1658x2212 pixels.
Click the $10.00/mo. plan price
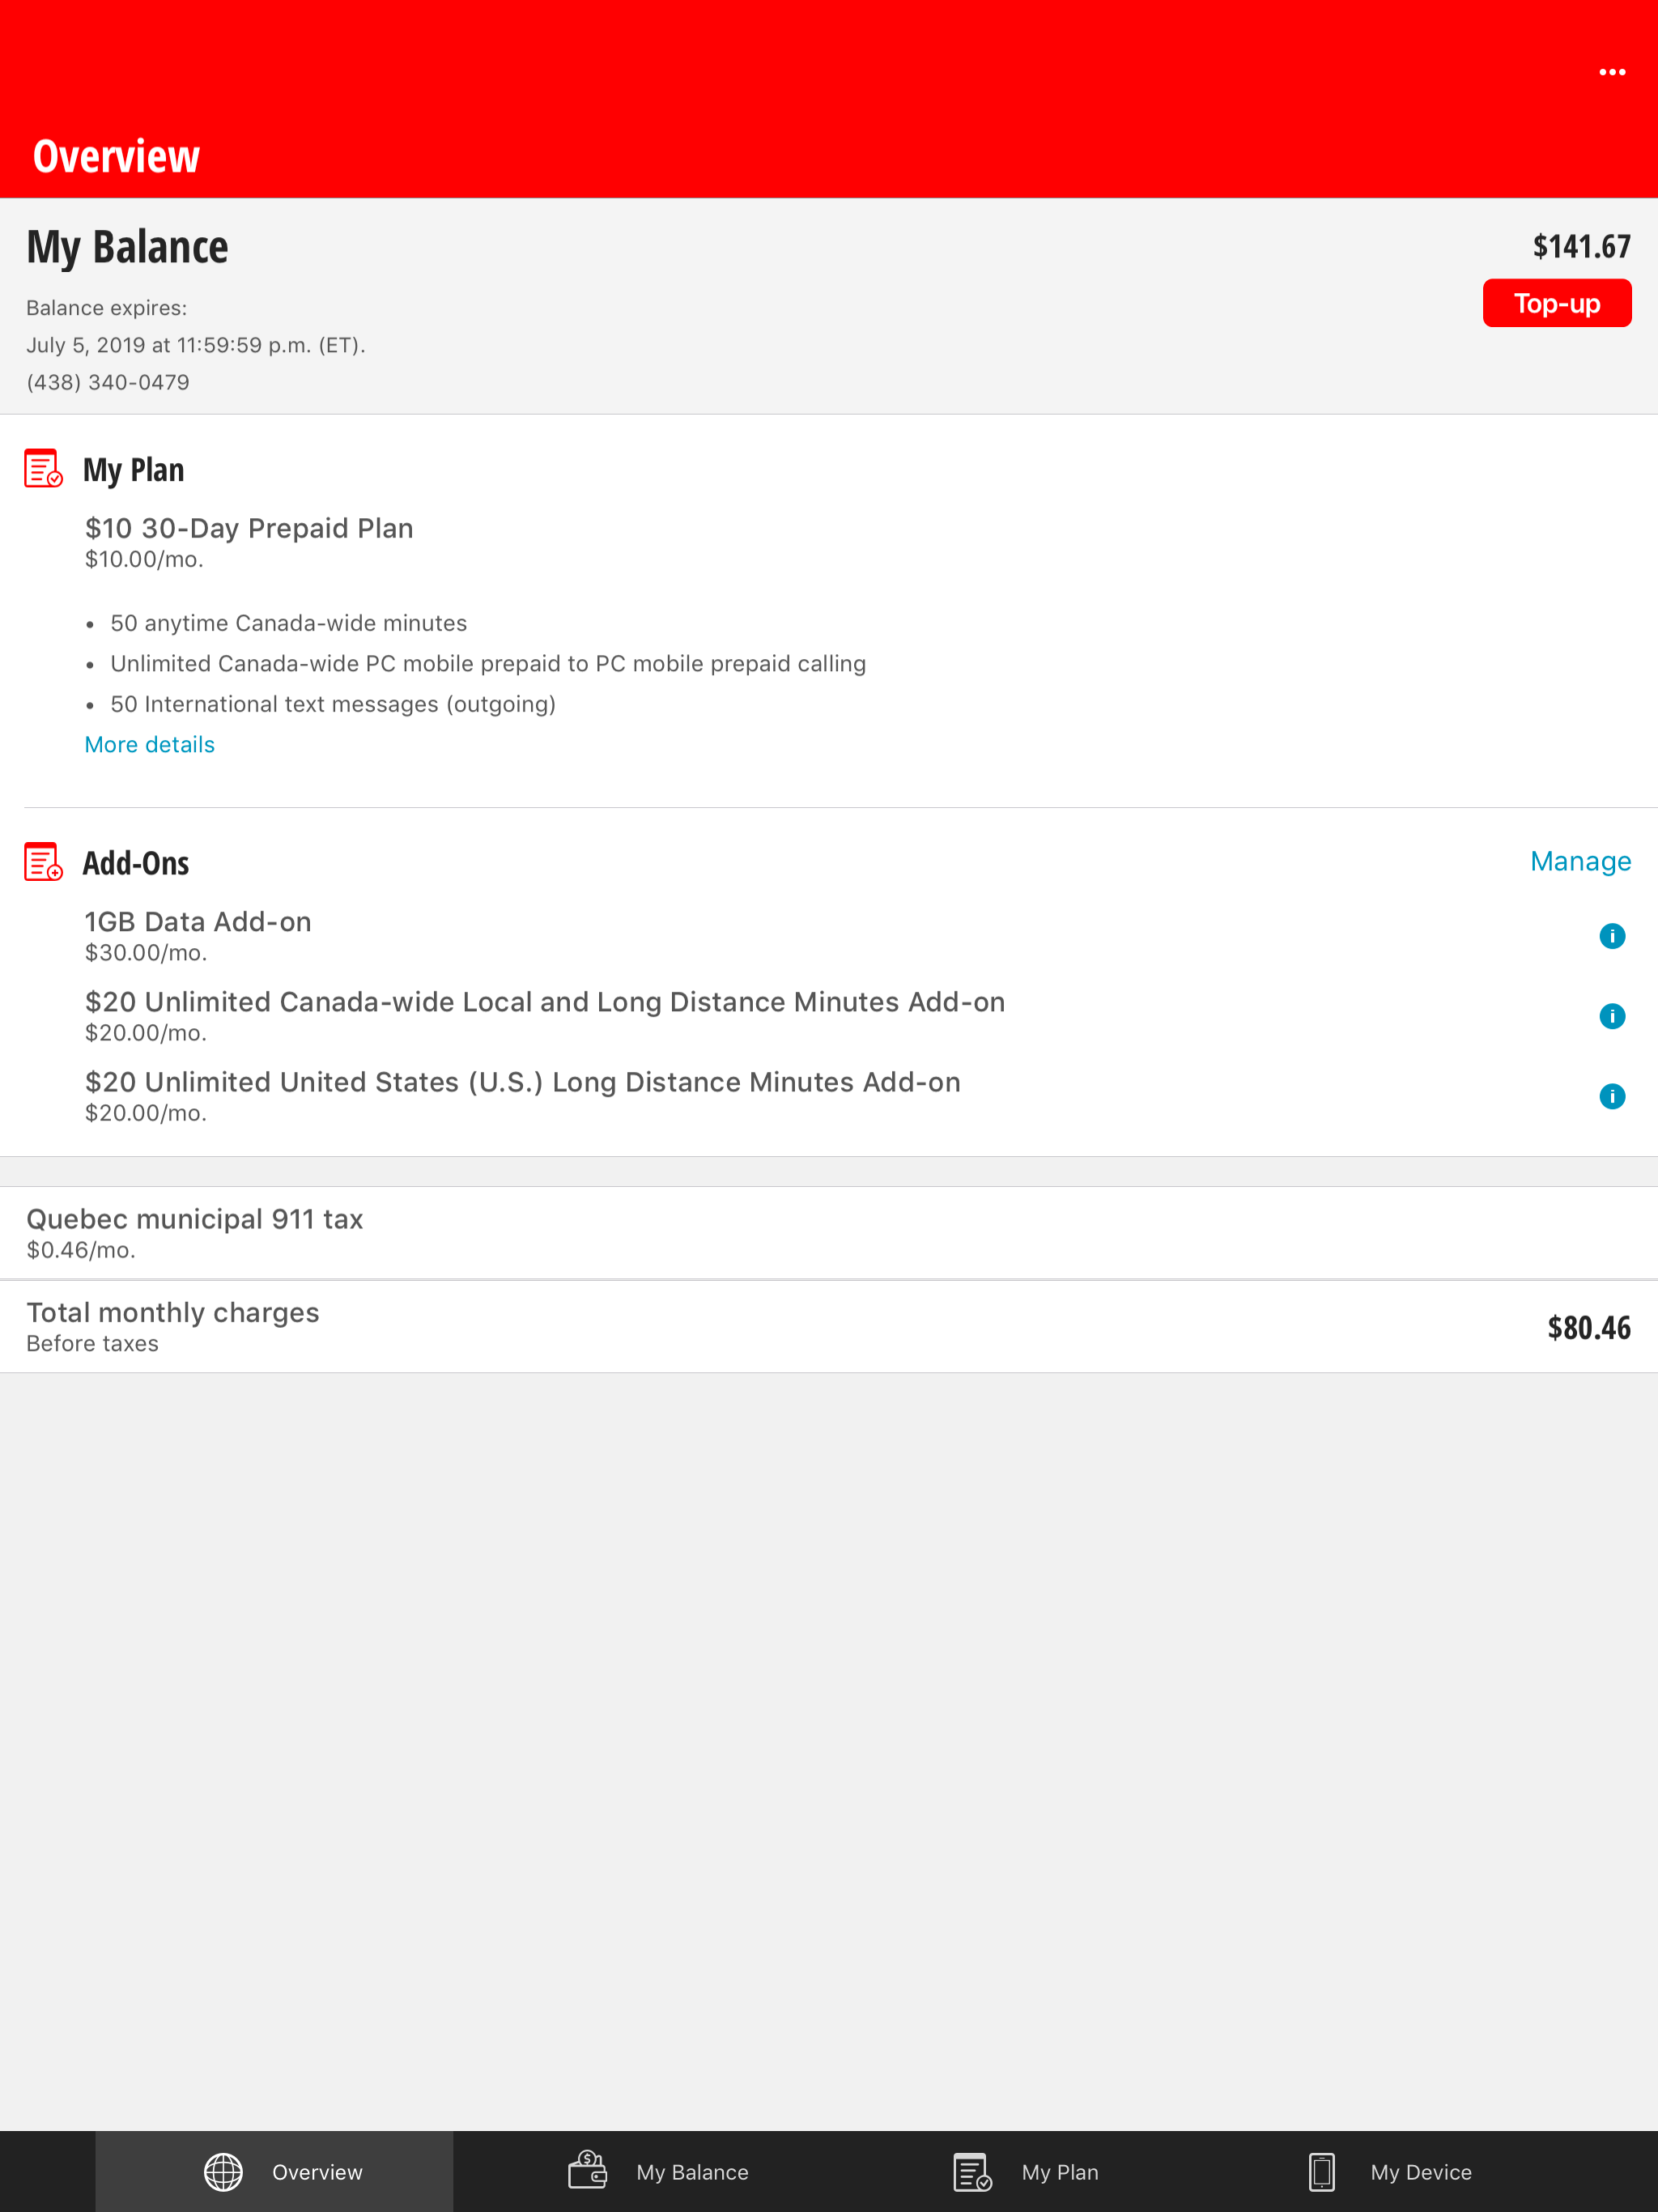point(144,559)
